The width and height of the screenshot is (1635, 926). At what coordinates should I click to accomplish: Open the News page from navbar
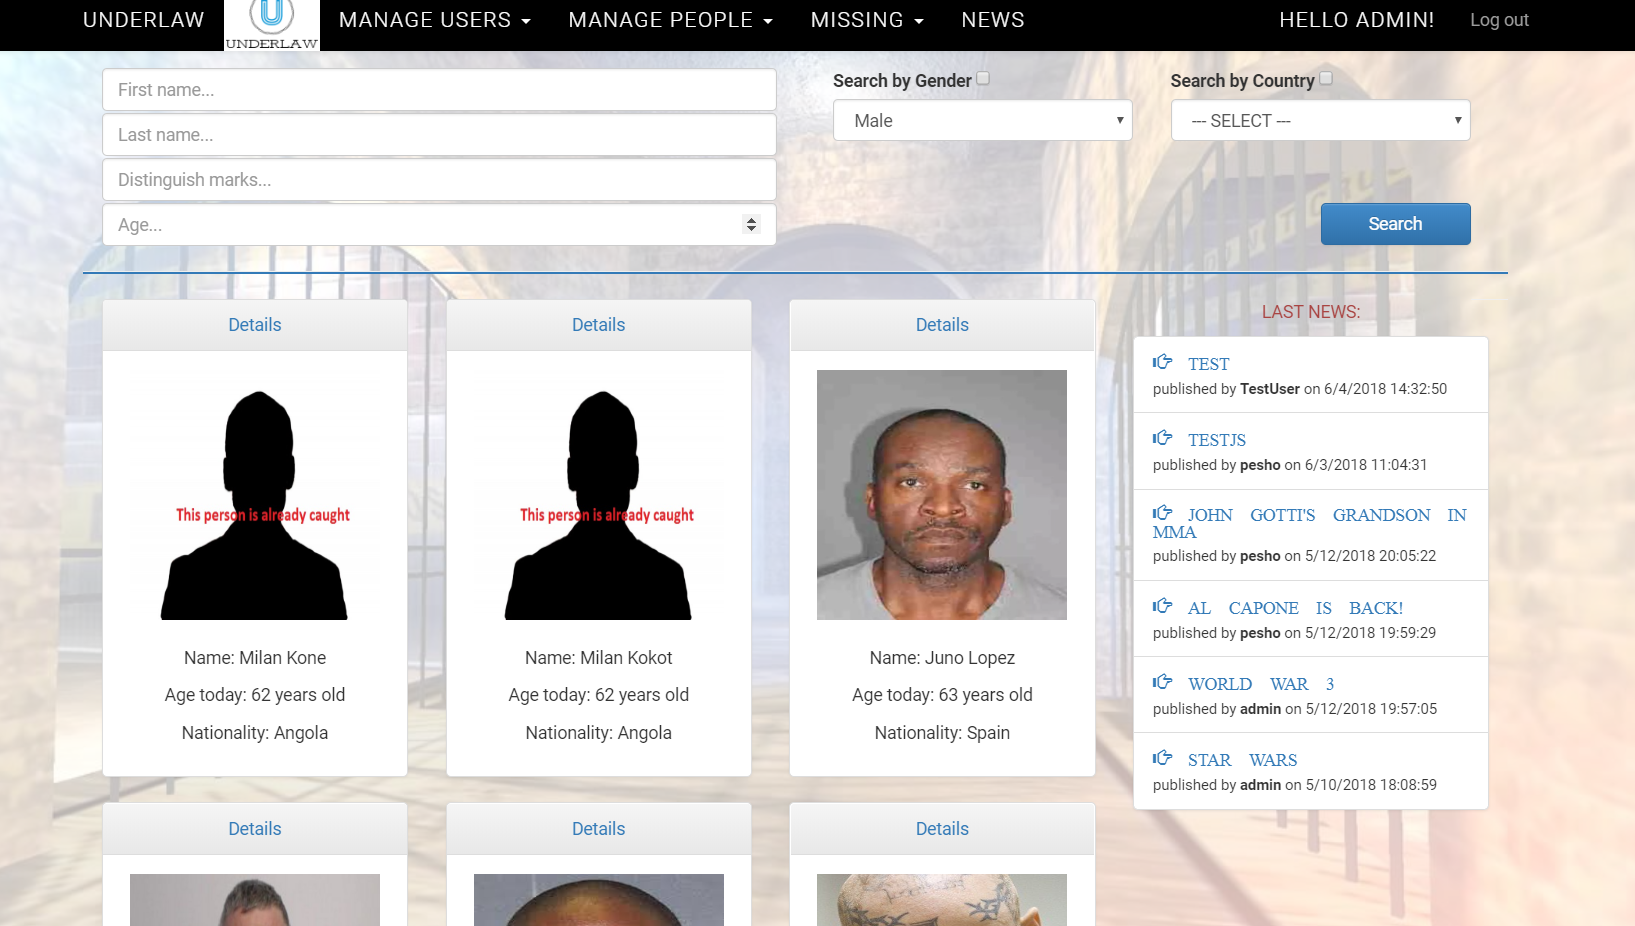(993, 20)
